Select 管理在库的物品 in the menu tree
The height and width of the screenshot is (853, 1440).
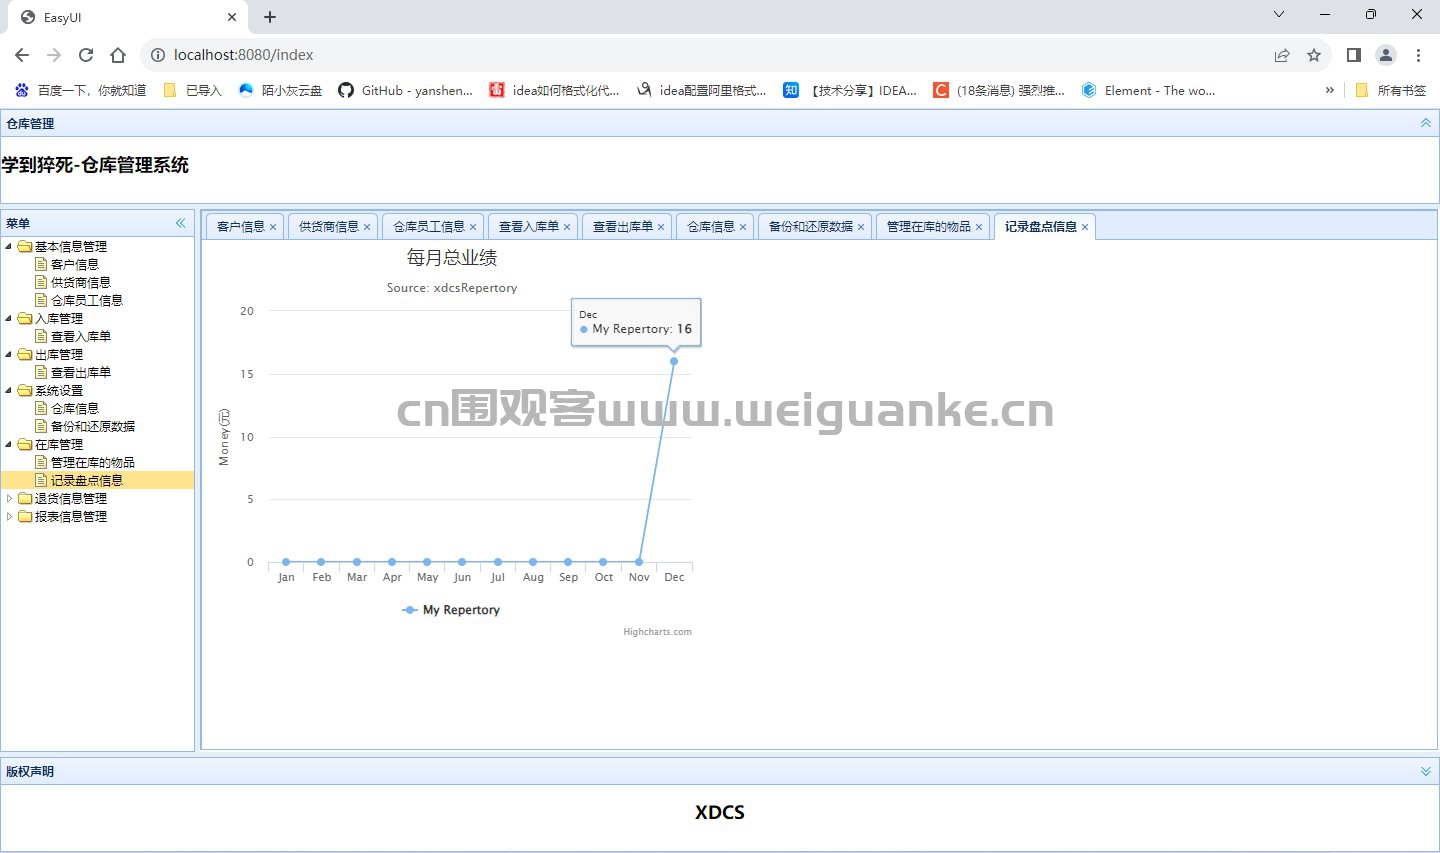(93, 462)
